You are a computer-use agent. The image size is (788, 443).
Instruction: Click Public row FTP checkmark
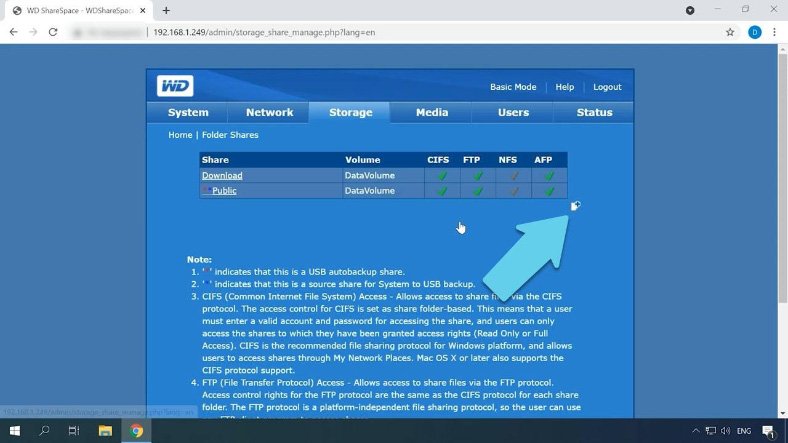coord(478,191)
